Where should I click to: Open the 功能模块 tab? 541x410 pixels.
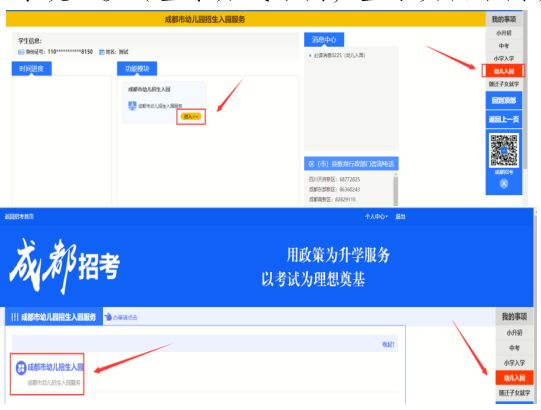click(137, 69)
